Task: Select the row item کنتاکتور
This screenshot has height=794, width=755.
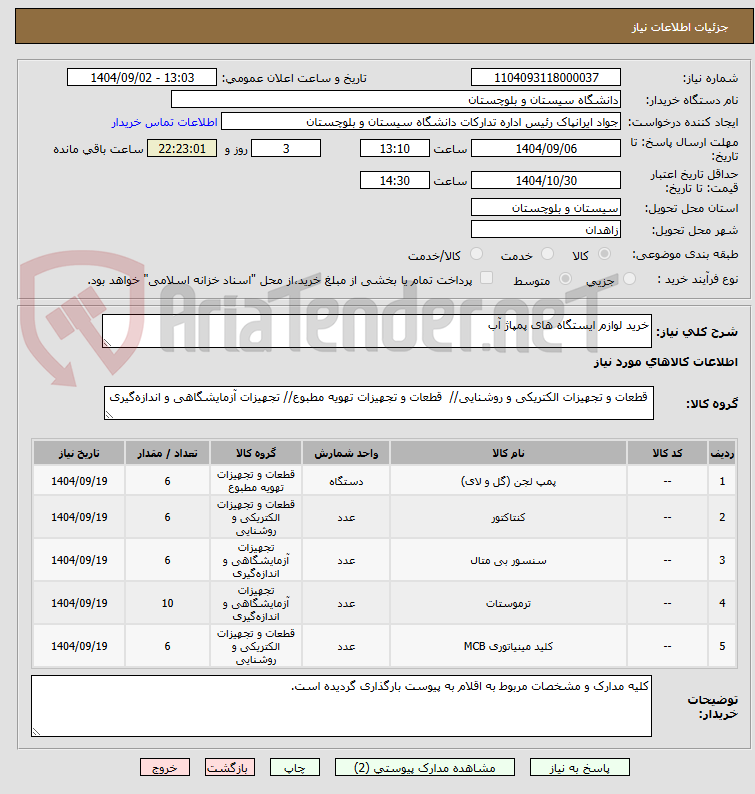Action: [x=508, y=517]
